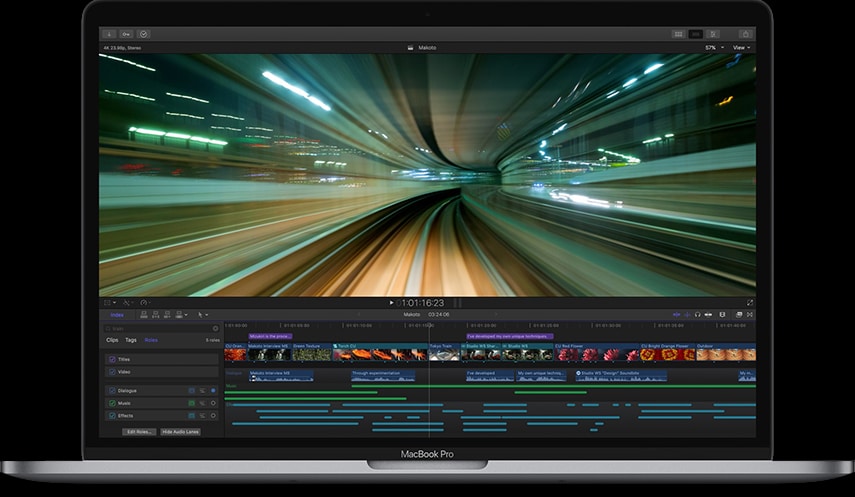Open the effects browser icon
855x497 pixels.
click(x=739, y=315)
